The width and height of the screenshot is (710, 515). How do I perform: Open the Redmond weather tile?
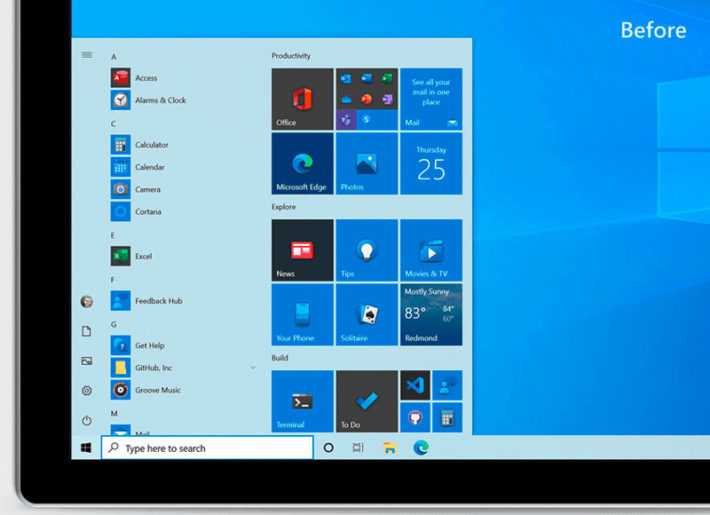point(431,315)
